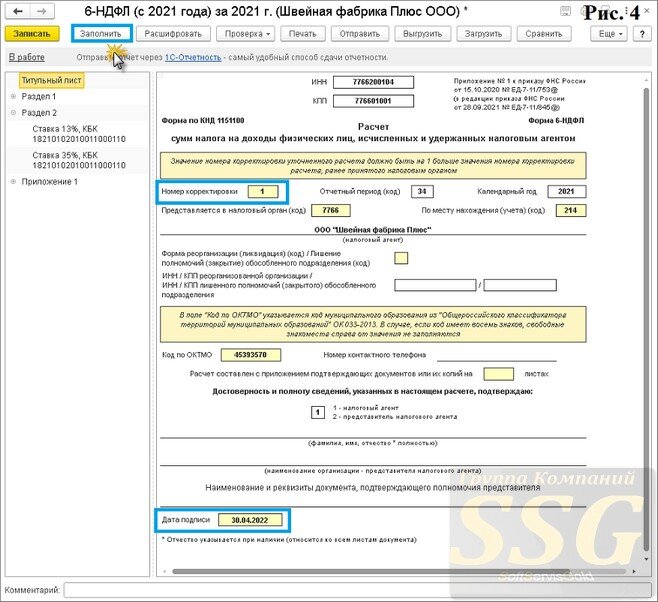Viewport: 658px width, 602px height.
Task: Click the tax authority code field 7766
Action: (331, 210)
